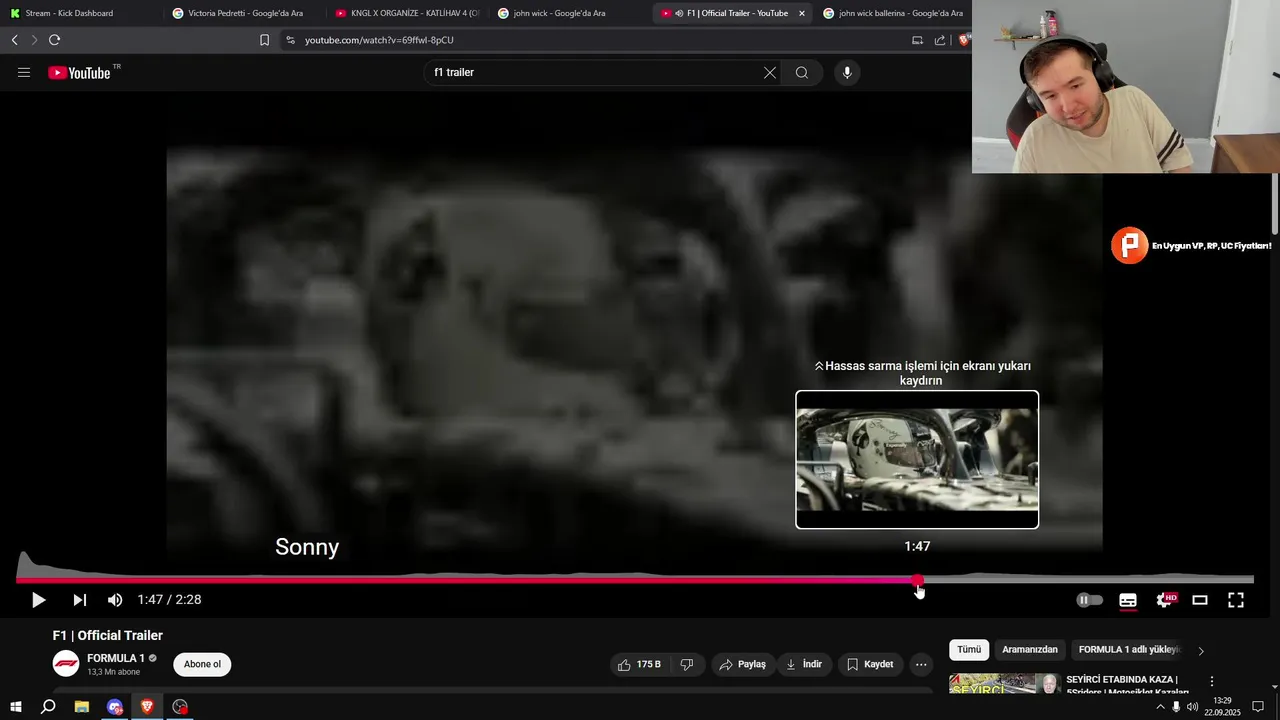Open the cast/media icon in address bar
This screenshot has width=1280, height=720.
pos(917,40)
